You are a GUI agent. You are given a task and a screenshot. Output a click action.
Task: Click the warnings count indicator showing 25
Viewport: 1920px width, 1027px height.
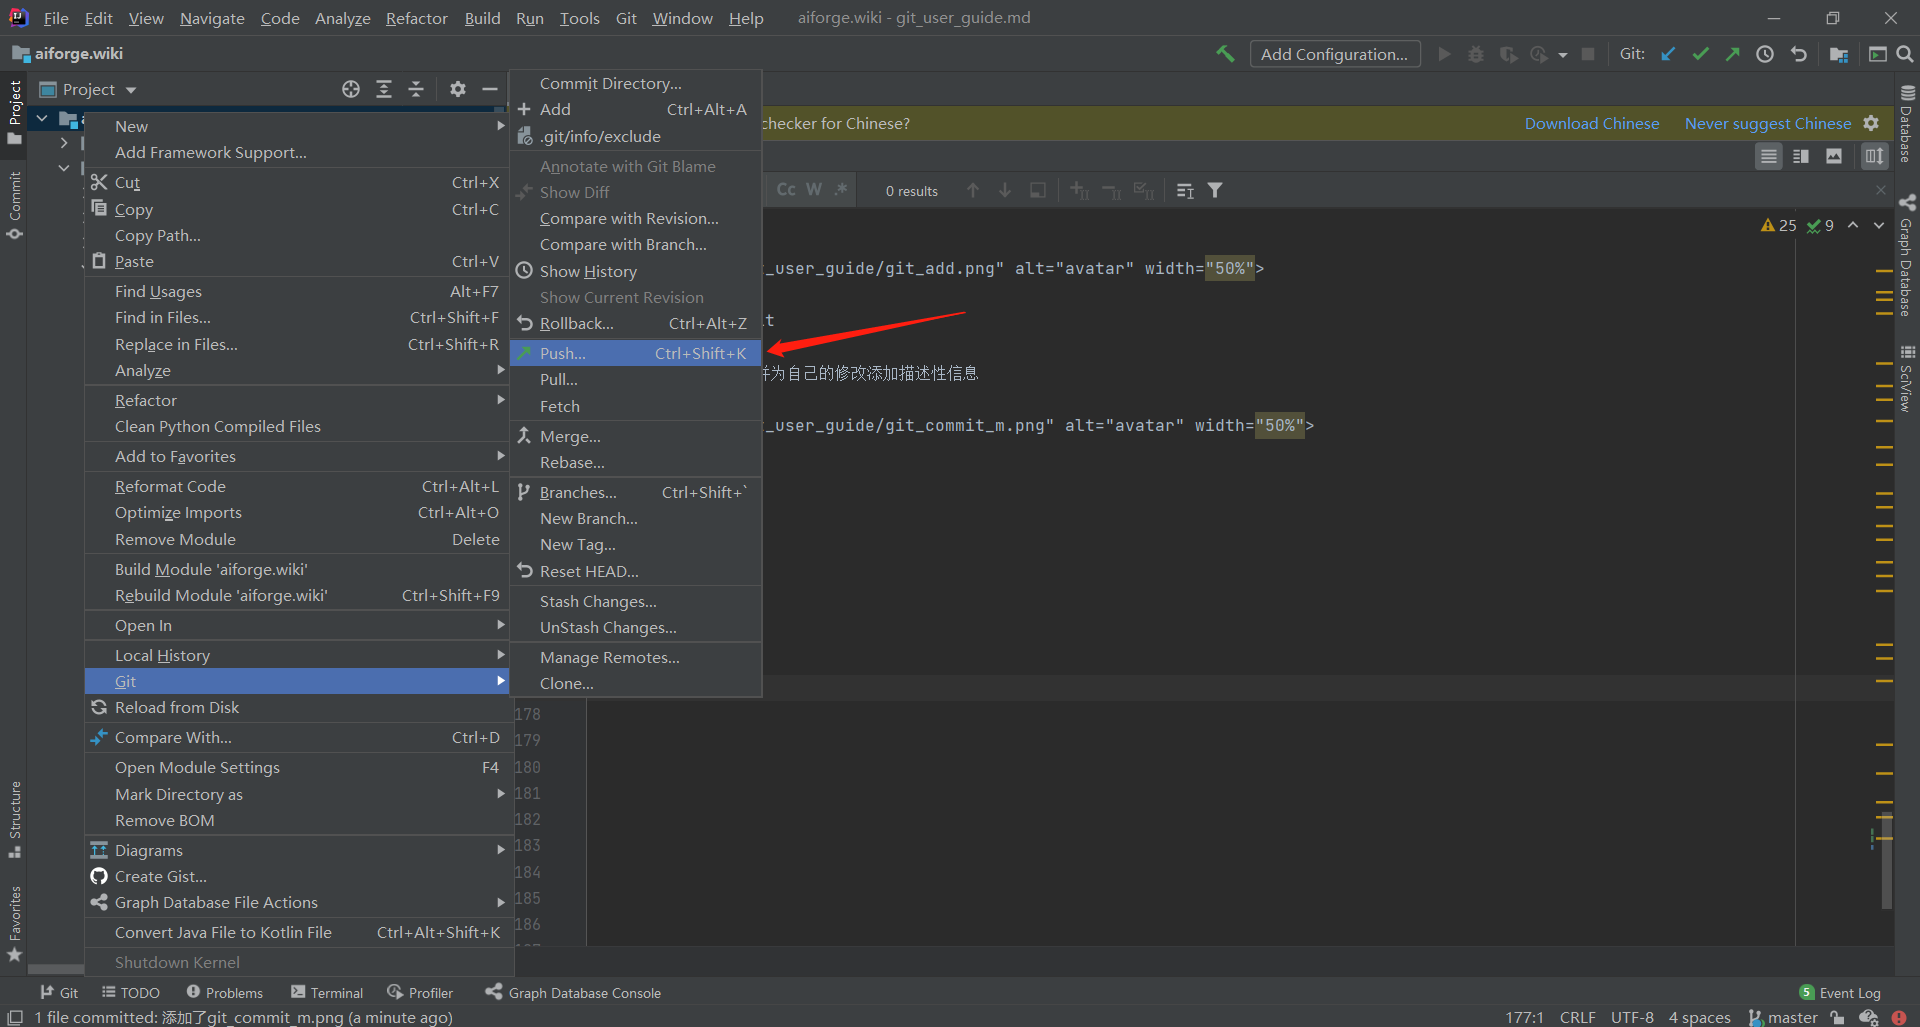1778,226
